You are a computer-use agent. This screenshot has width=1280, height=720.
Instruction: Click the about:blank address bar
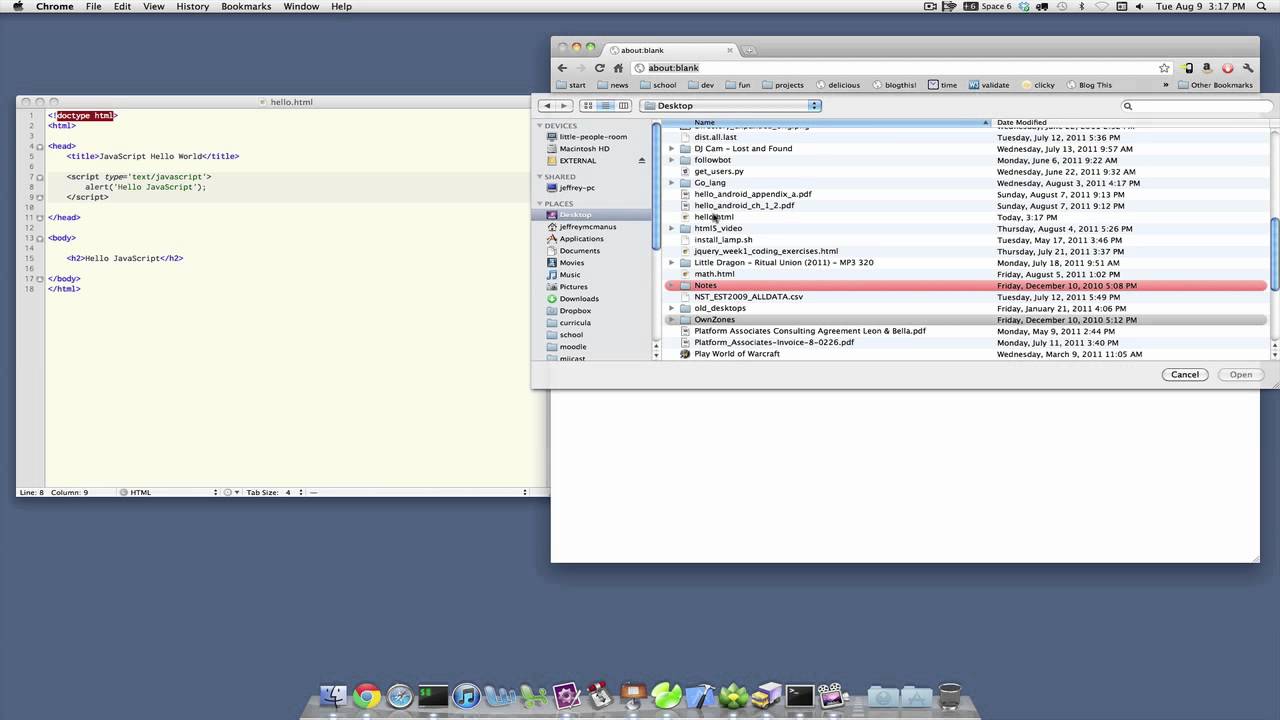pyautogui.click(x=900, y=68)
